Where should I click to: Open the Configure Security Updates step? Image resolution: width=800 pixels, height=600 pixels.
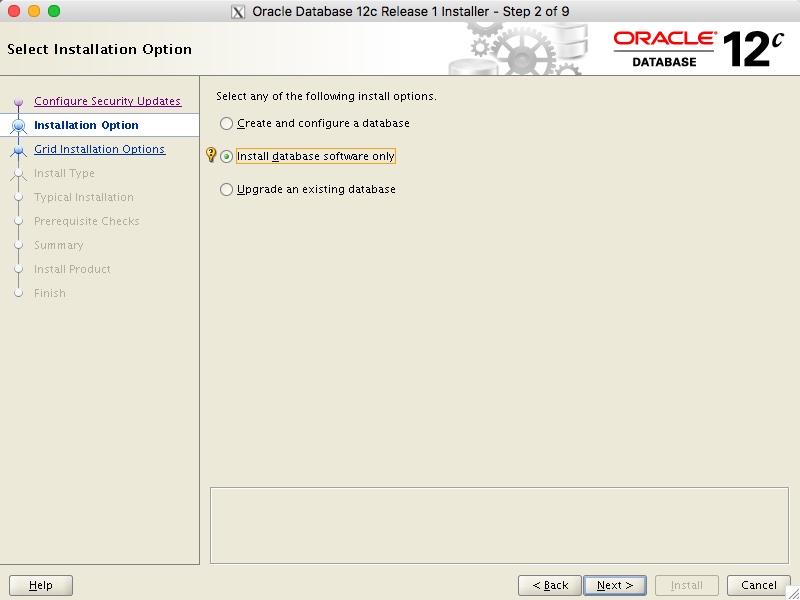[107, 101]
